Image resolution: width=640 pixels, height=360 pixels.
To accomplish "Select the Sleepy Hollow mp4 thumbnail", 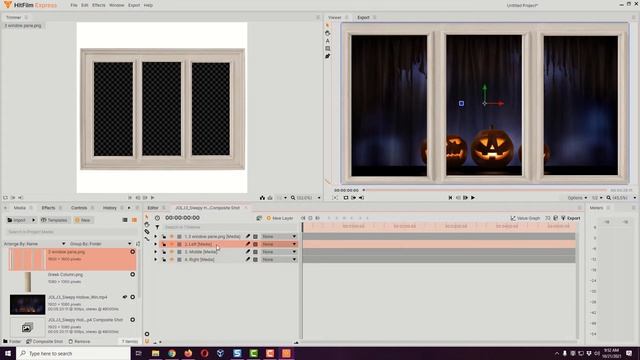I will pos(27,304).
